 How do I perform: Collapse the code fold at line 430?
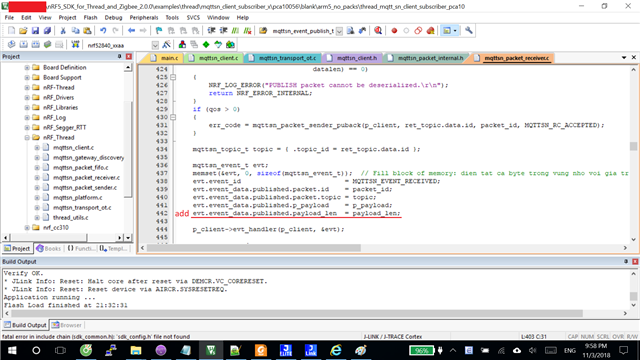pos(173,117)
